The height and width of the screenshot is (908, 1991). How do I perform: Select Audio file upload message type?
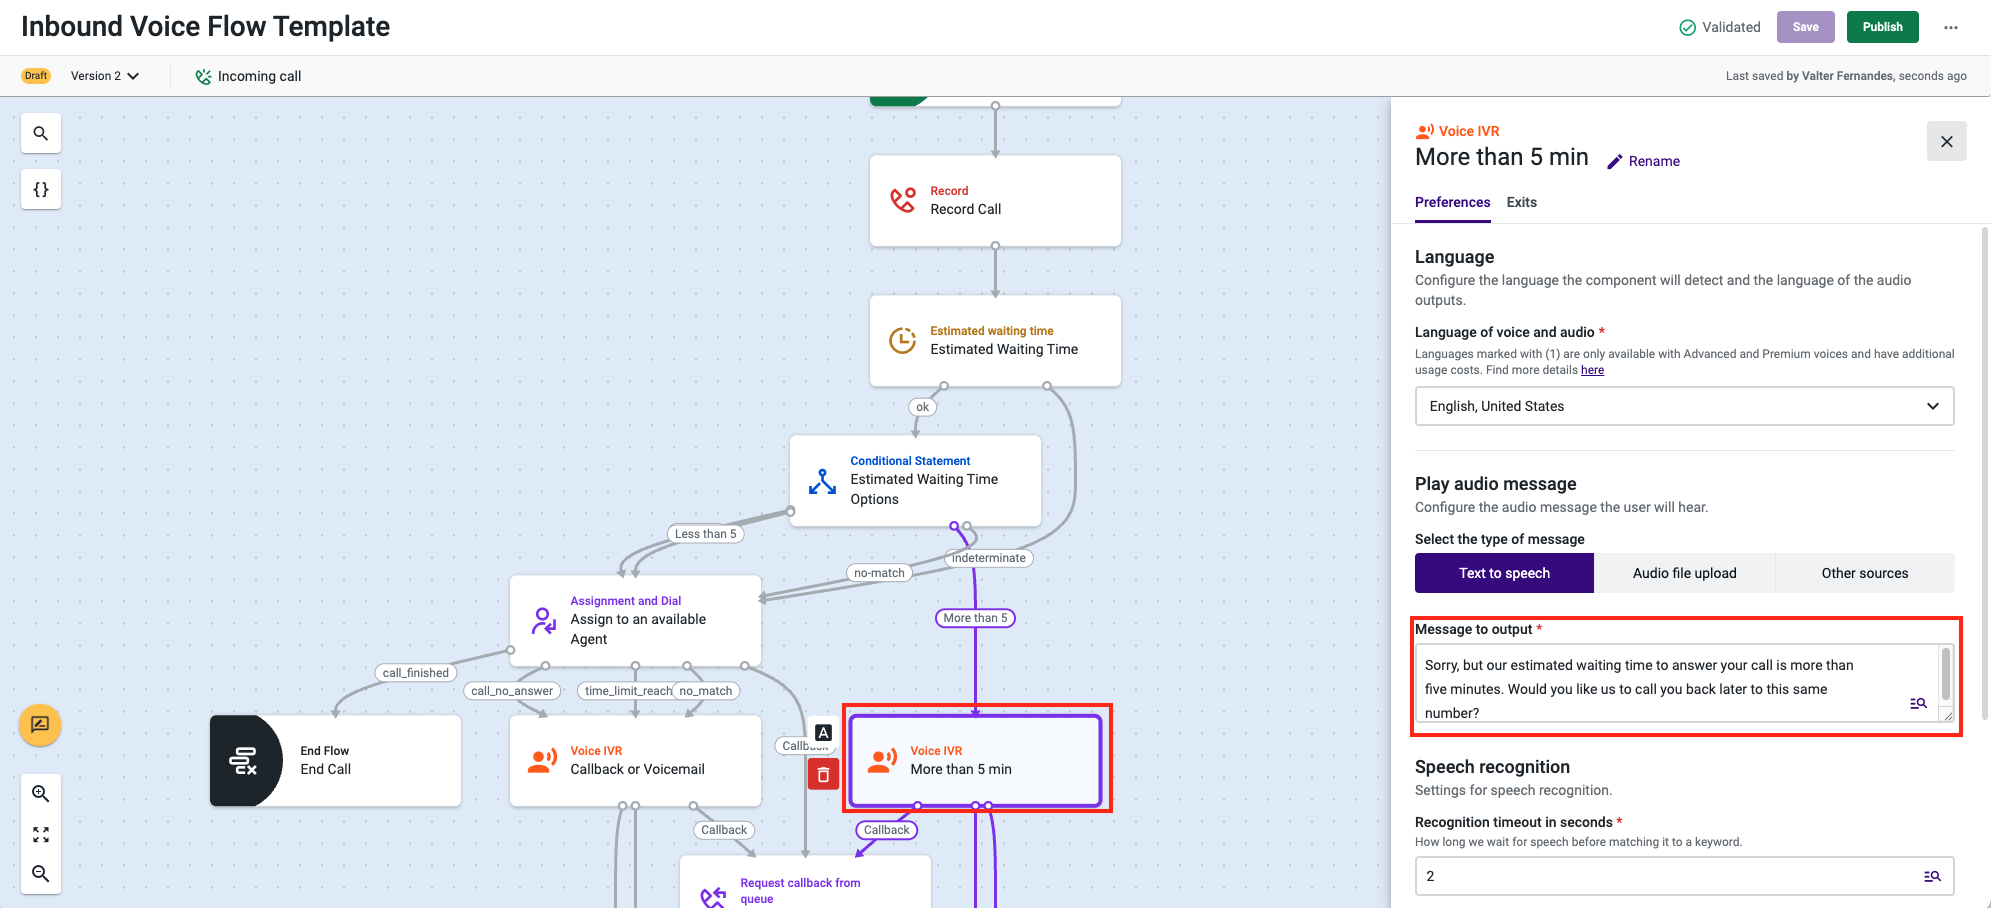[1684, 573]
